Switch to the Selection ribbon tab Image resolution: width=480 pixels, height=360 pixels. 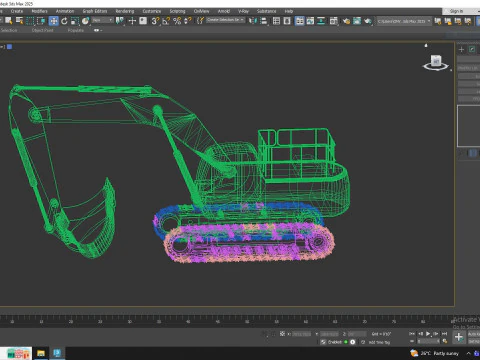(9, 30)
